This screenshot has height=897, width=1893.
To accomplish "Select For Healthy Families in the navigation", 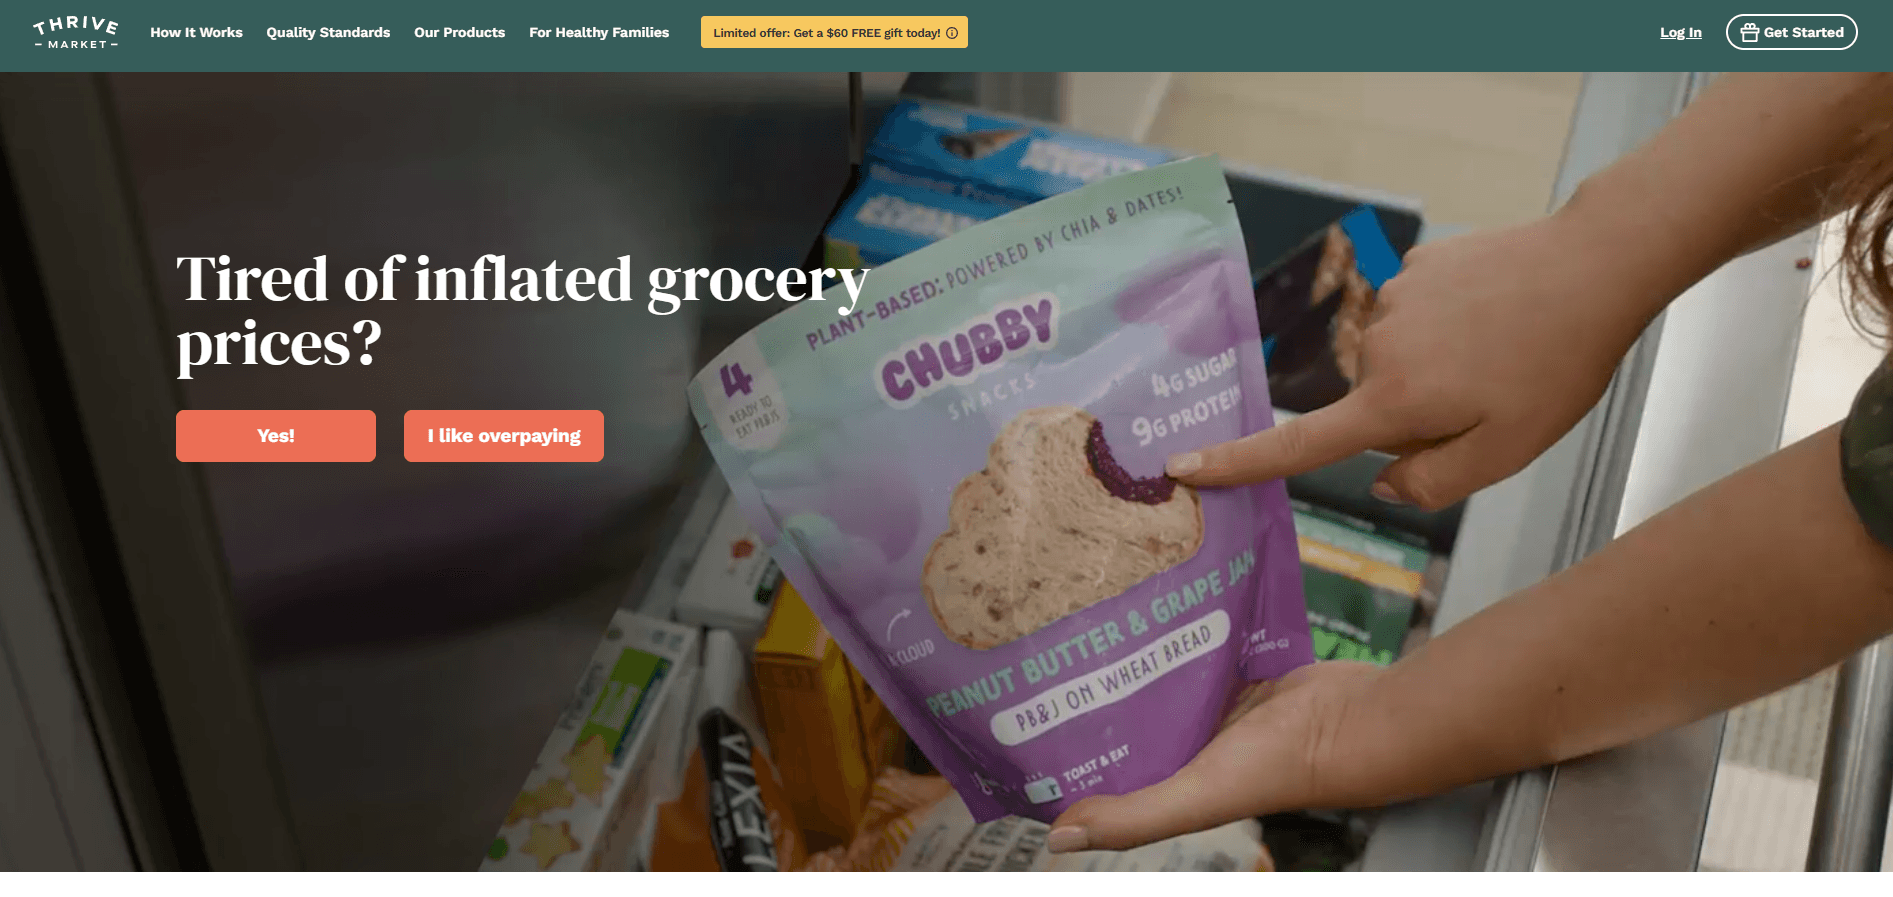I will pyautogui.click(x=599, y=33).
